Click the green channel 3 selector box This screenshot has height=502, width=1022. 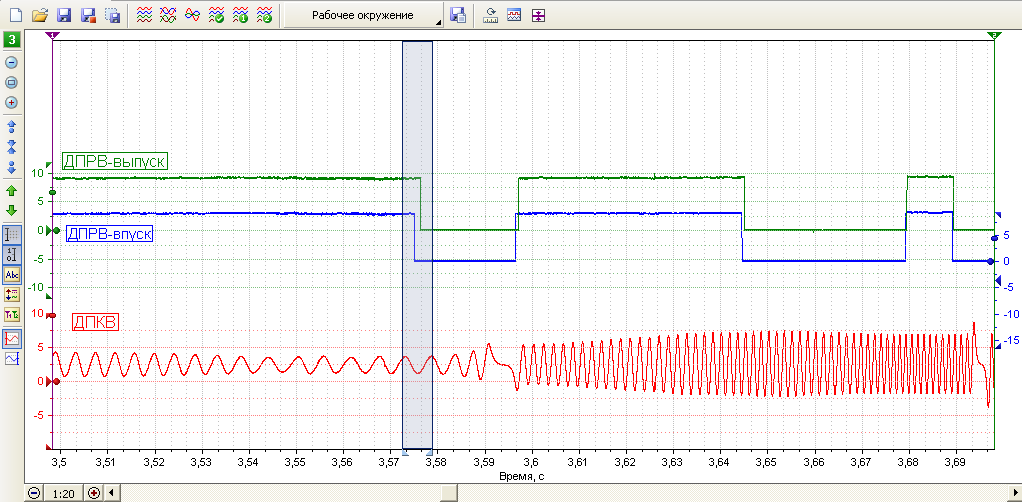pyautogui.click(x=12, y=40)
